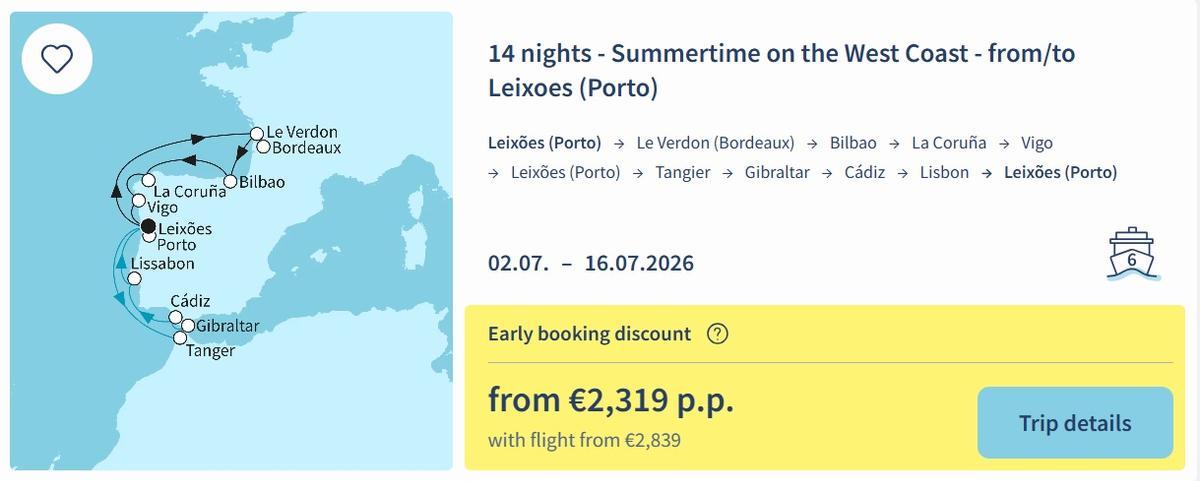Click Tanger port marker on map
This screenshot has width=1200, height=481.
tap(180, 338)
